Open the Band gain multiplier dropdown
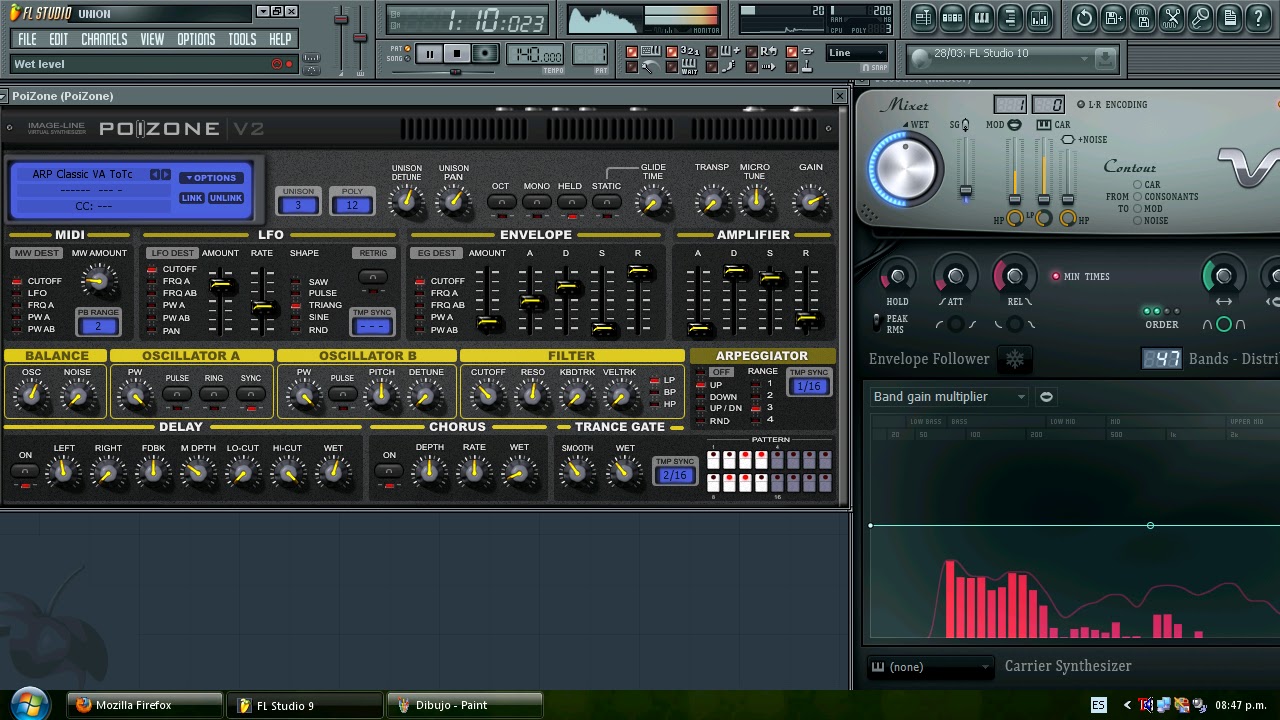The height and width of the screenshot is (720, 1280). (948, 396)
